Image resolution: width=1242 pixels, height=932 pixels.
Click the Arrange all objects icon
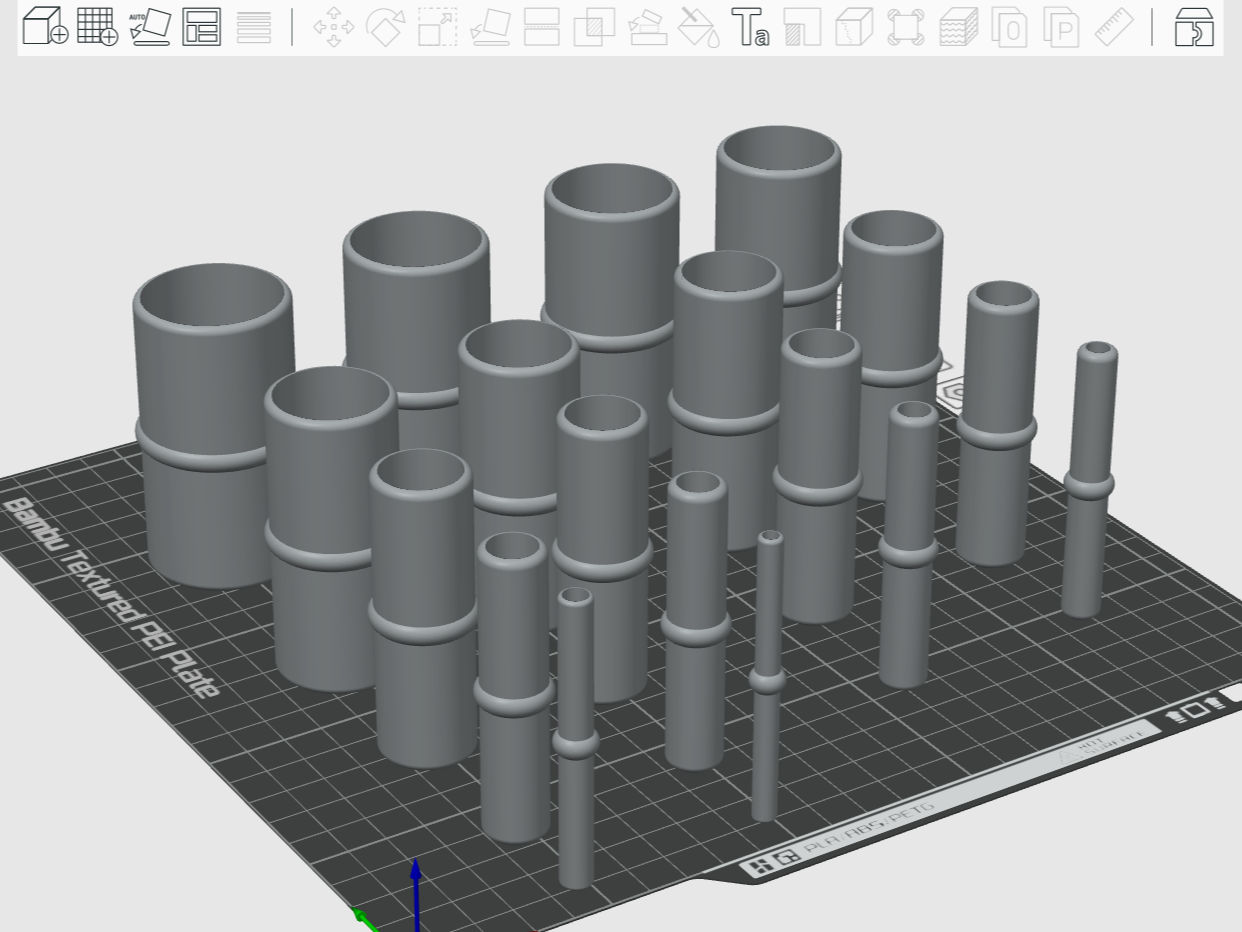[x=202, y=27]
